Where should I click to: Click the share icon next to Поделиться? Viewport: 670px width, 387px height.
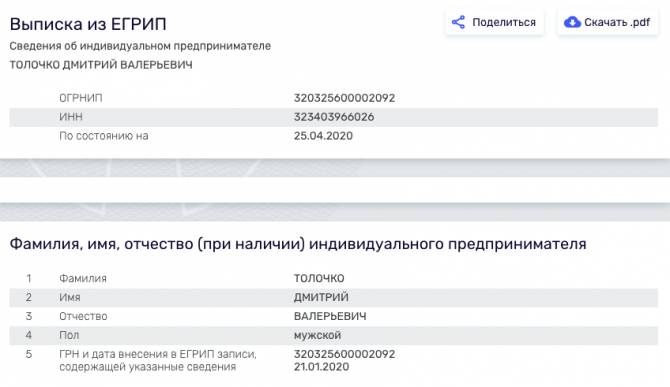click(458, 22)
